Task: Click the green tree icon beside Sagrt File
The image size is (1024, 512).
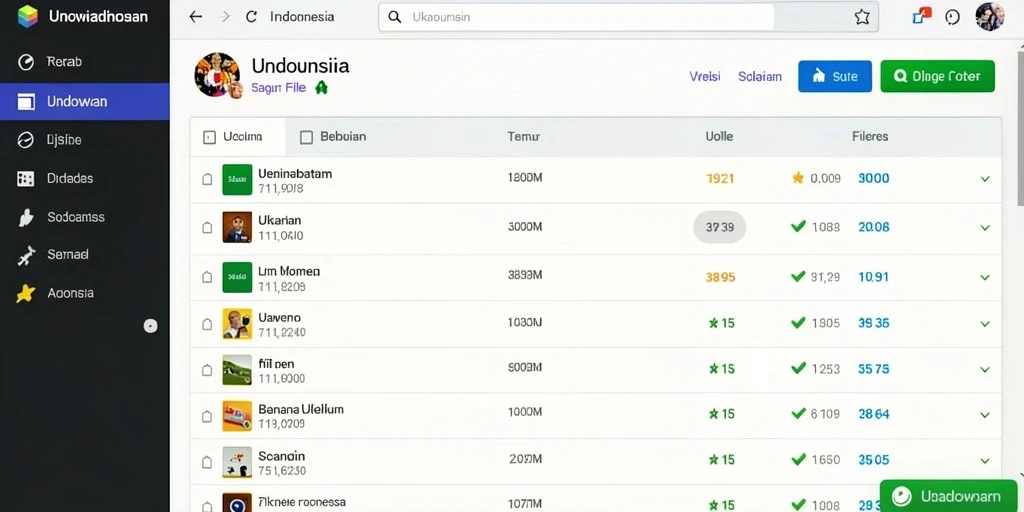Action: tap(321, 88)
